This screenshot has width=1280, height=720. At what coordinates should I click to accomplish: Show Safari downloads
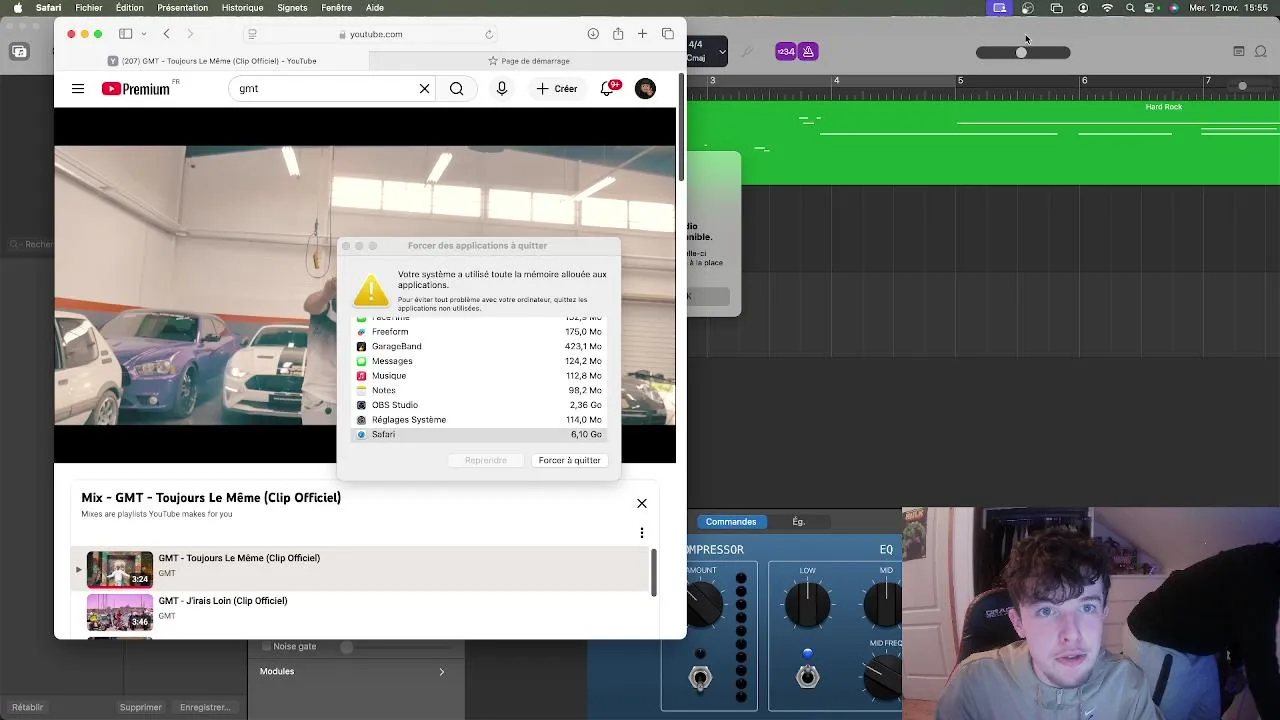click(593, 34)
